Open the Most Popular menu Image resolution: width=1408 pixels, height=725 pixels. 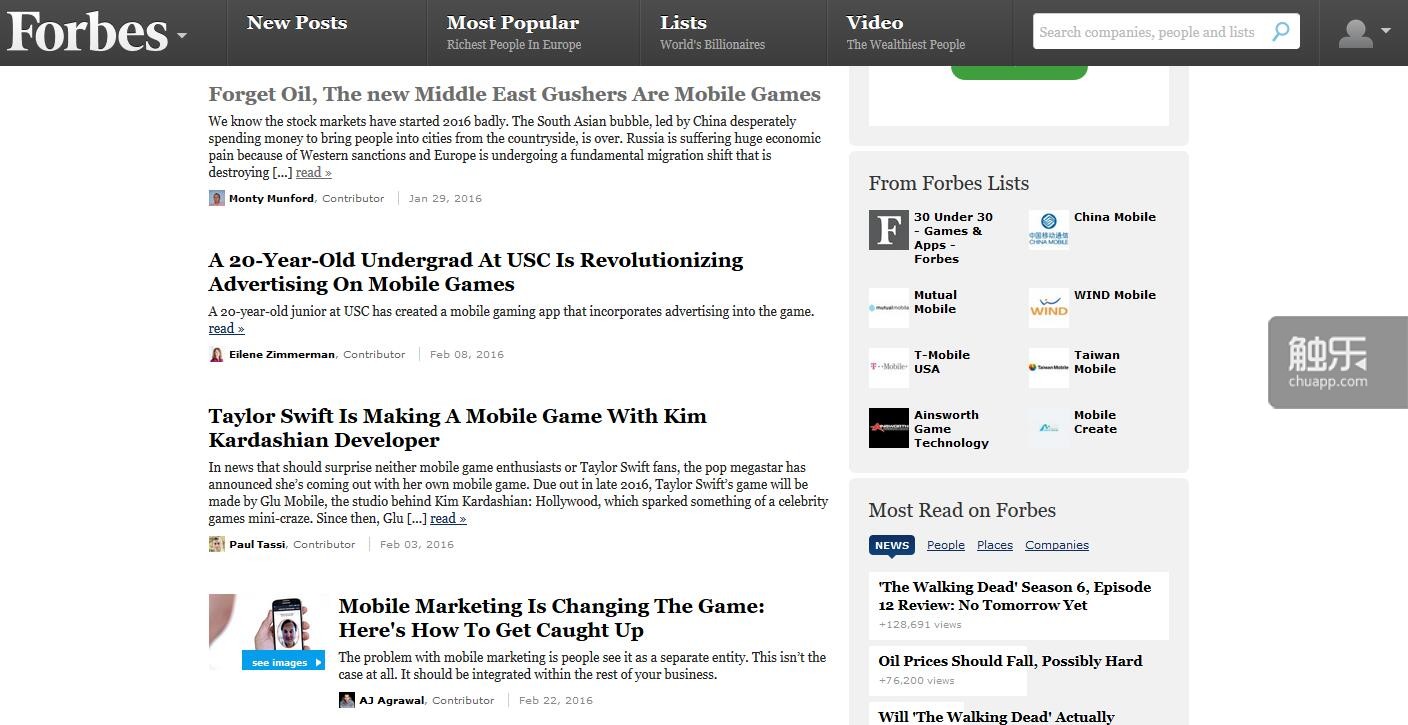[513, 23]
